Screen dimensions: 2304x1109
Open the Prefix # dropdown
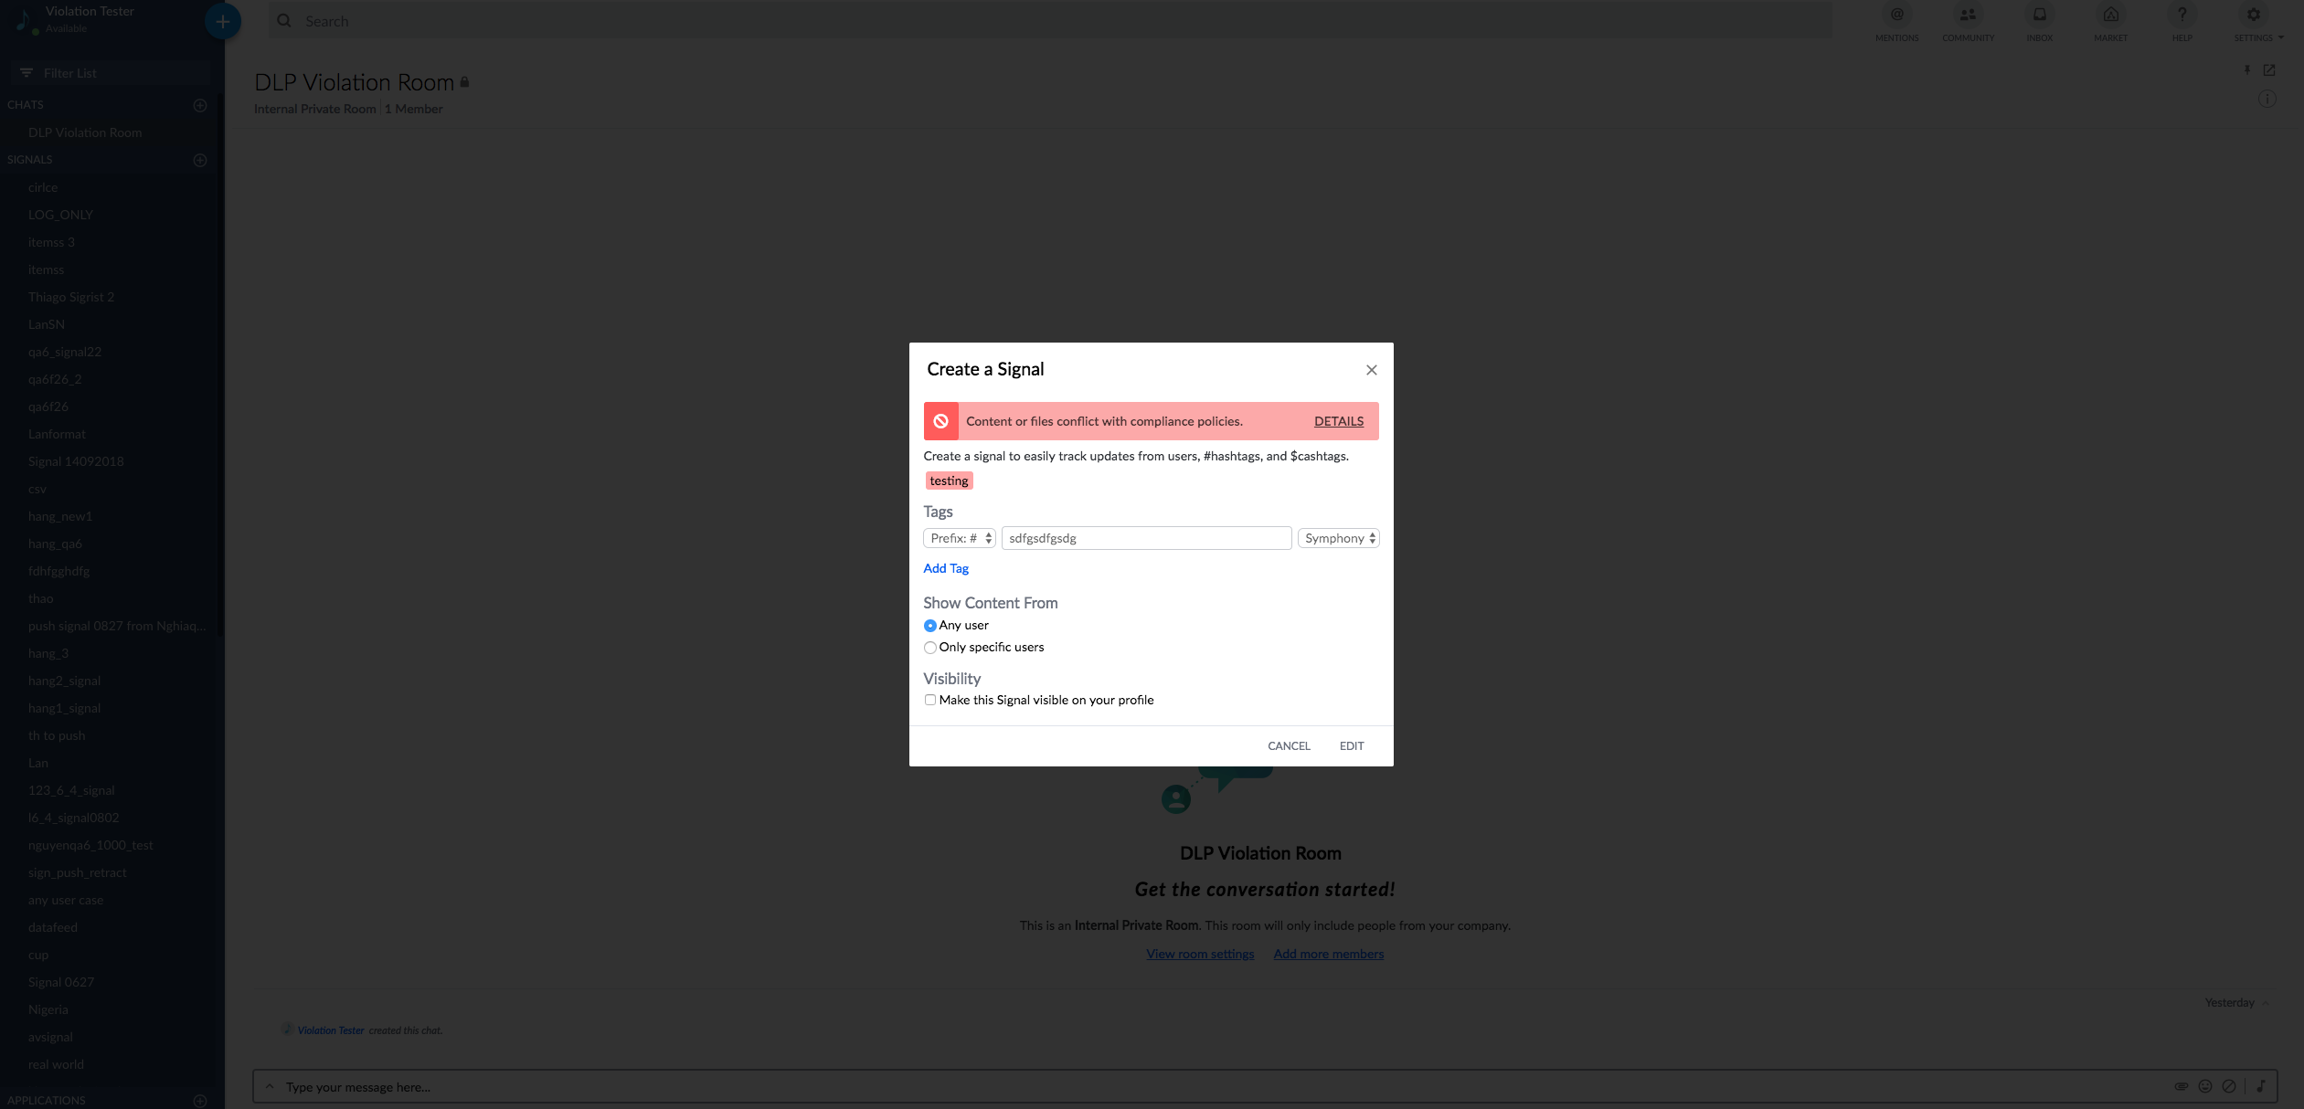[x=958, y=538]
